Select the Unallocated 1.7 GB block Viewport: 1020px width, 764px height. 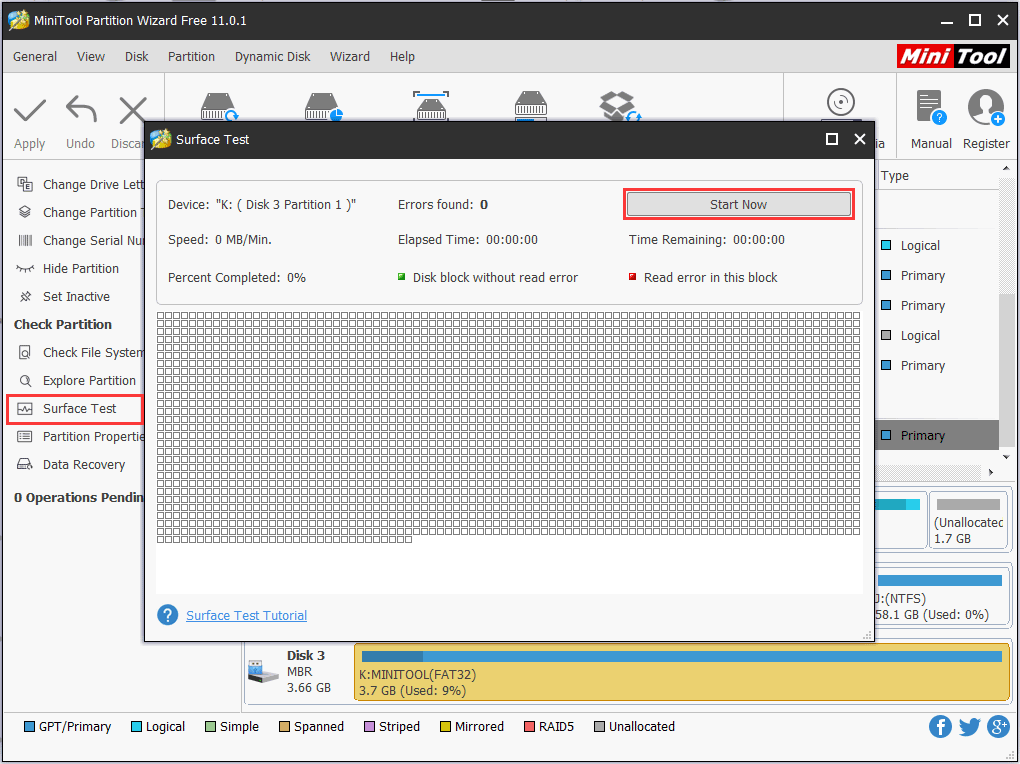tap(969, 520)
